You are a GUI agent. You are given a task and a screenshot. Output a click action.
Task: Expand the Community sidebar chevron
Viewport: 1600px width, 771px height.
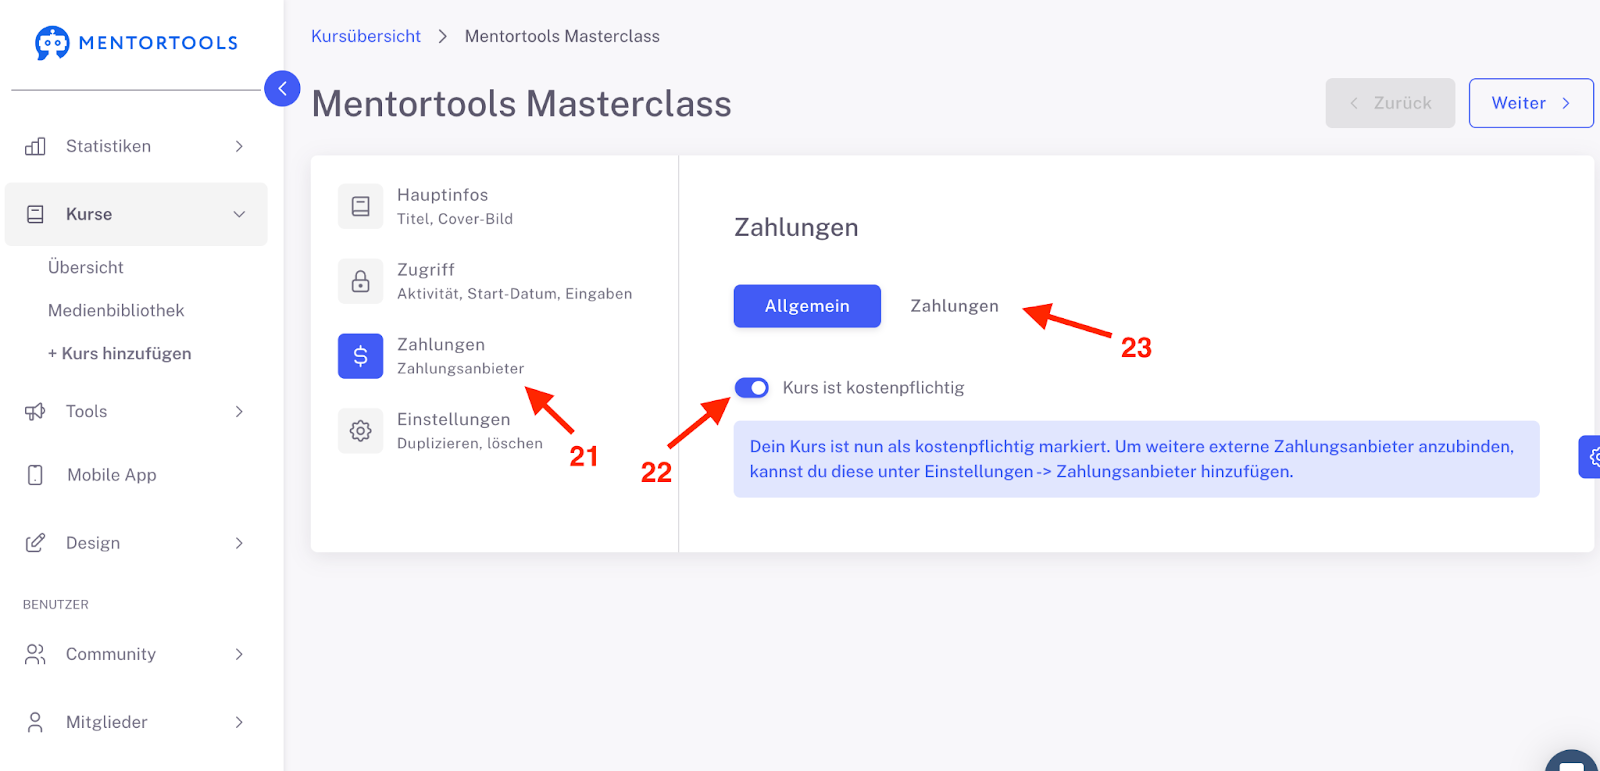(239, 654)
